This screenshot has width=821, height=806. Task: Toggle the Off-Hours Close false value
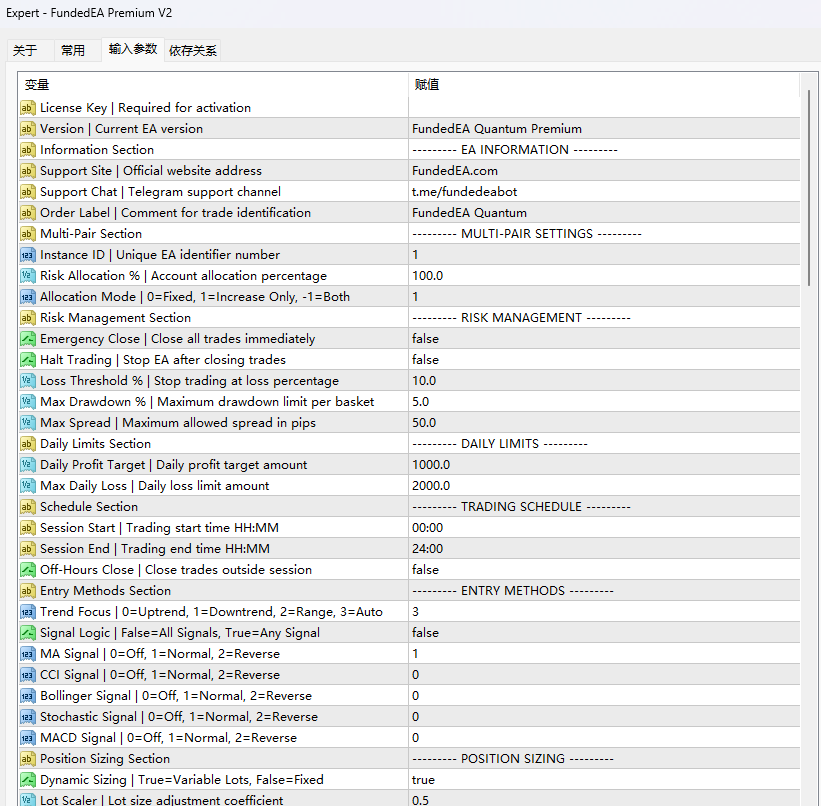(604, 570)
